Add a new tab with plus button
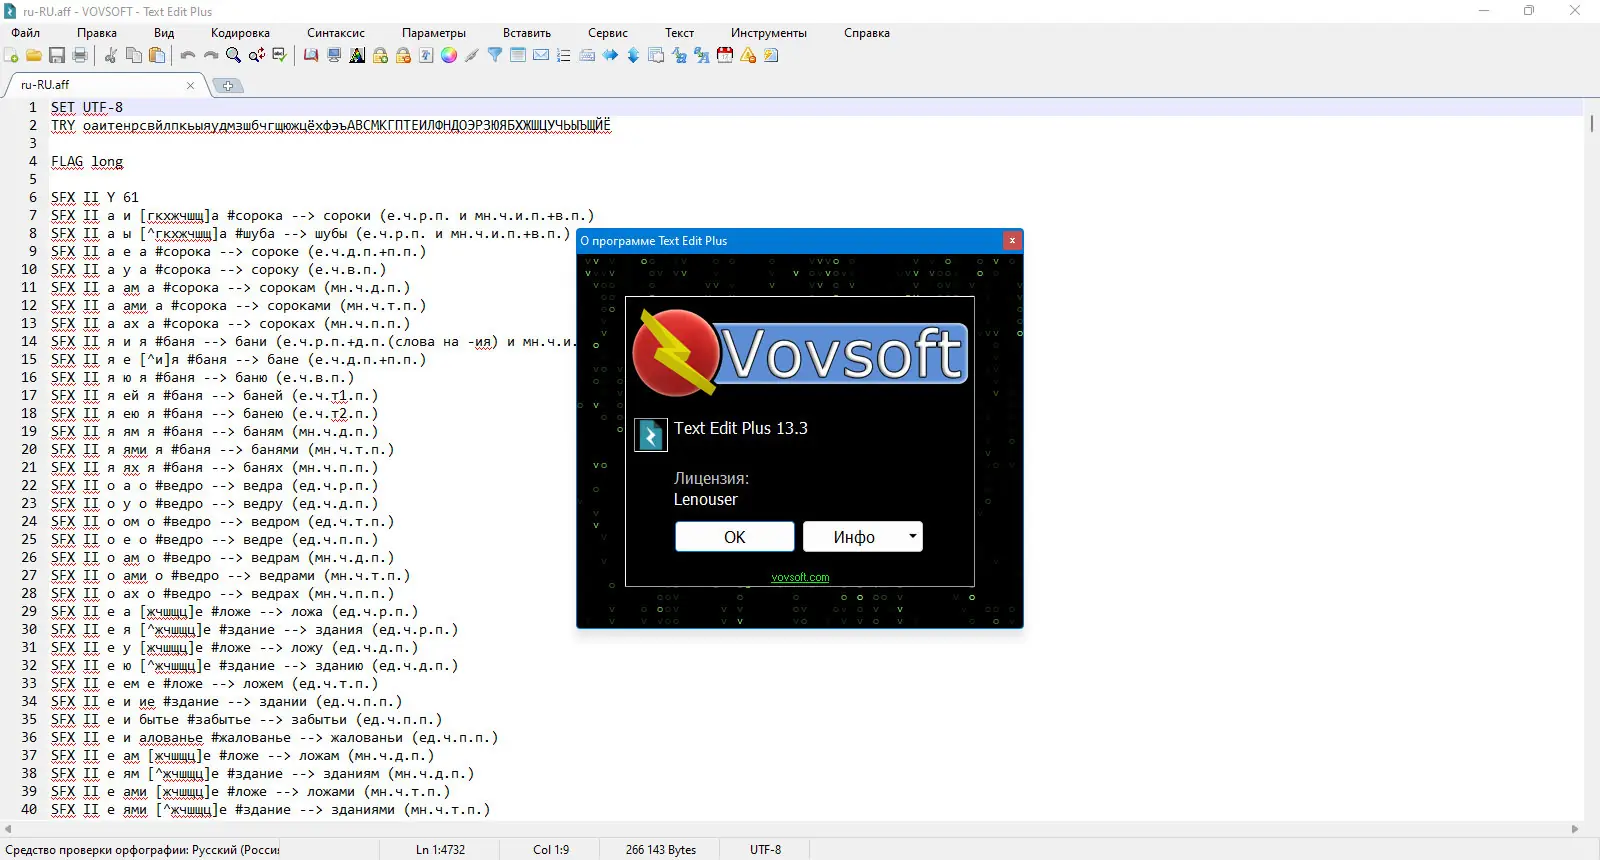 228,86
